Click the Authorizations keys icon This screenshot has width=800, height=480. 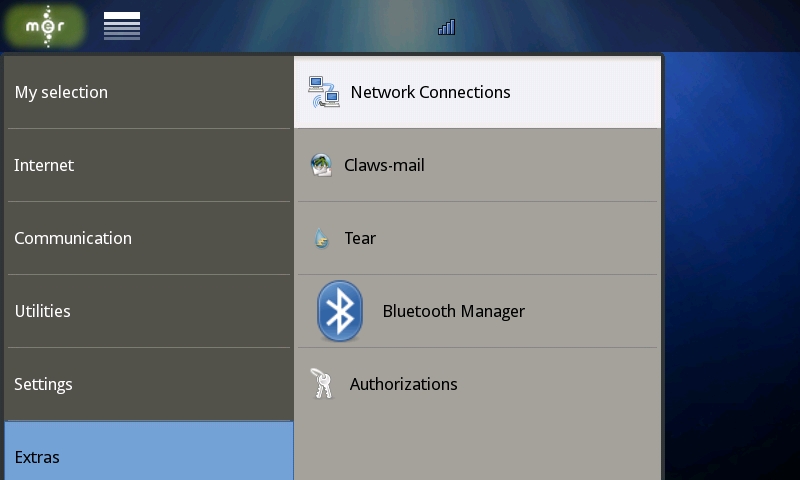(322, 384)
